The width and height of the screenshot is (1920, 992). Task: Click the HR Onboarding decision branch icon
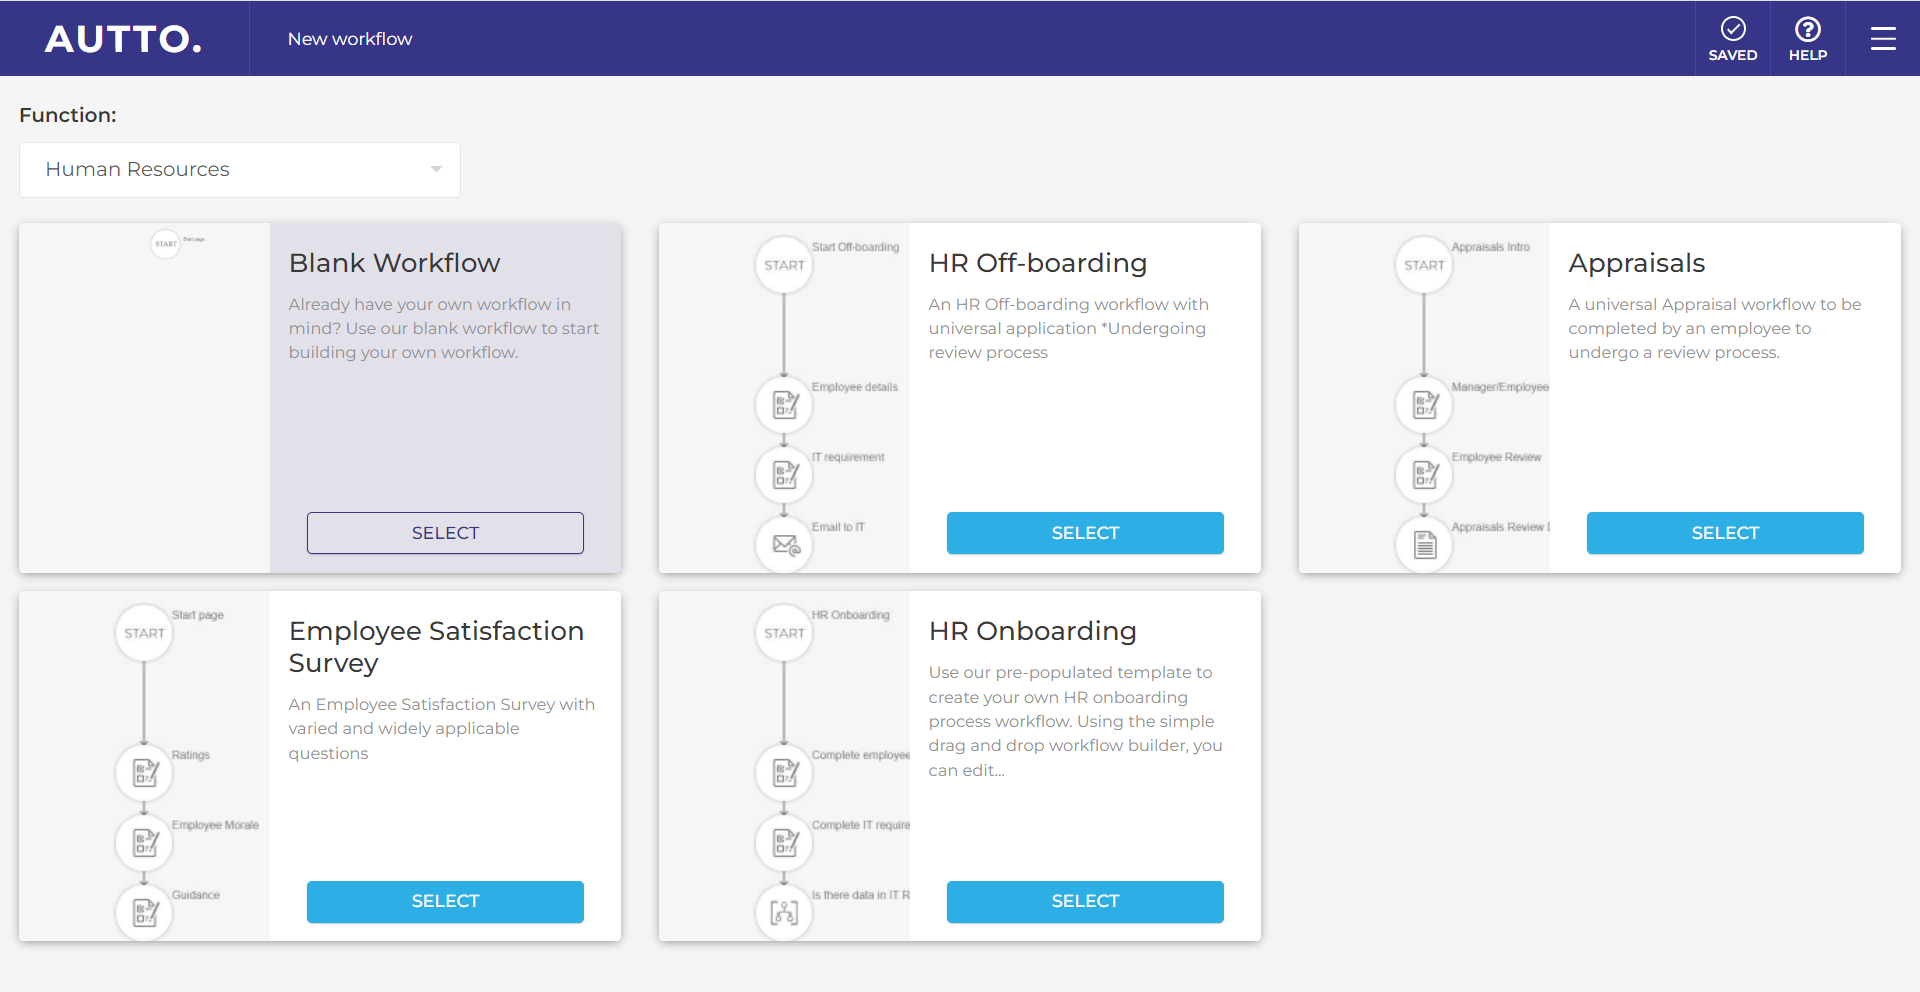click(785, 912)
